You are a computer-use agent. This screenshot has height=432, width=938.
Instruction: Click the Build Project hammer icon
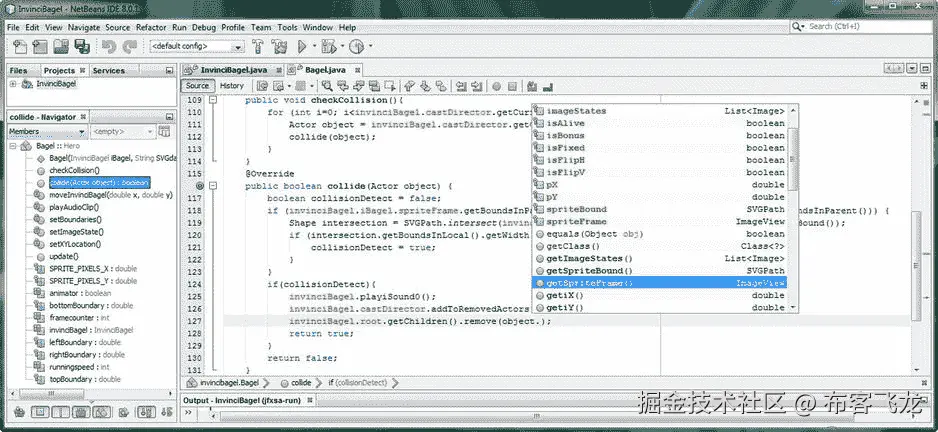258,47
